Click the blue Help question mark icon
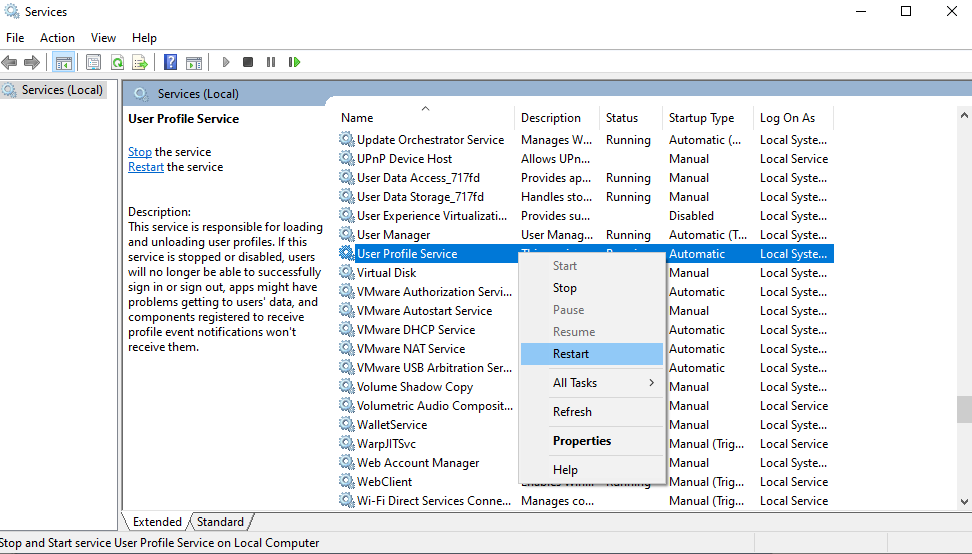972x554 pixels. click(170, 62)
